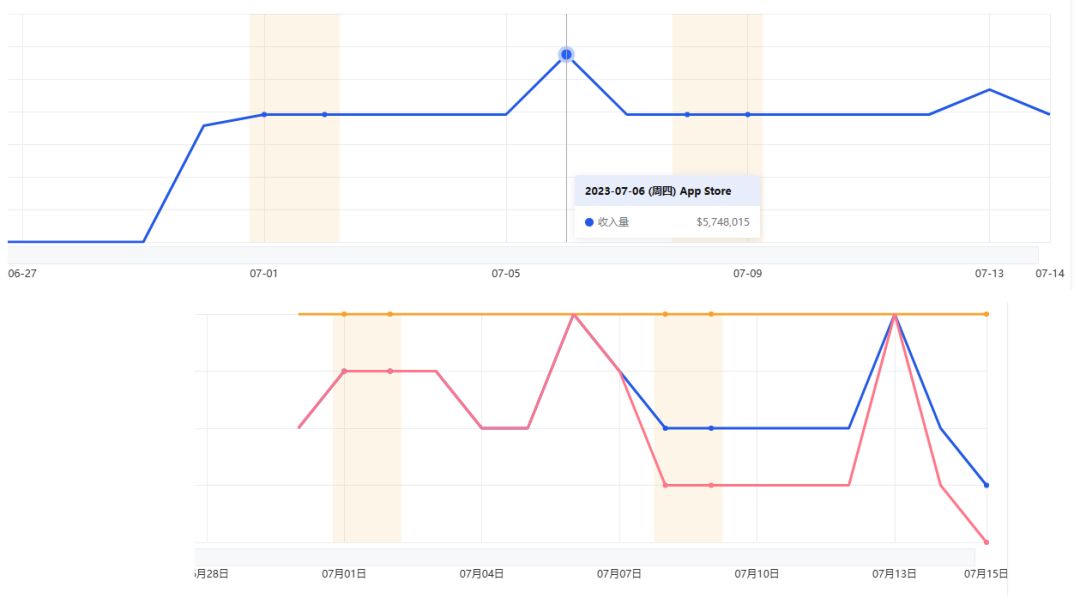Click the 07月10日 axis label

[x=756, y=574]
